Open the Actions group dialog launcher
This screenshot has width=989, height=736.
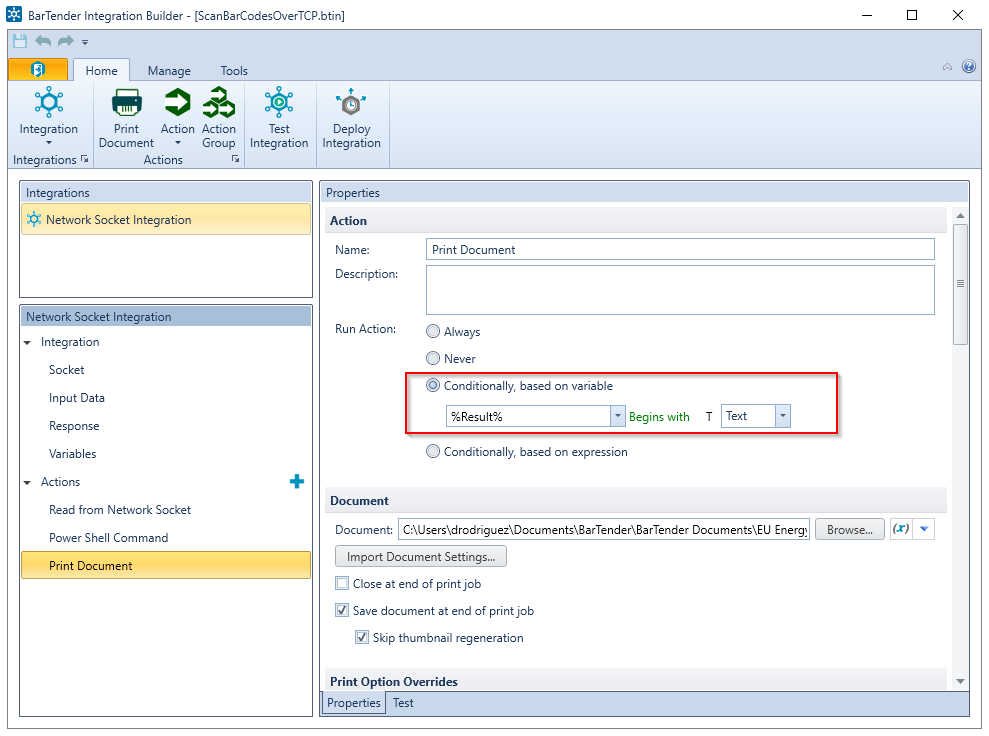click(x=235, y=160)
